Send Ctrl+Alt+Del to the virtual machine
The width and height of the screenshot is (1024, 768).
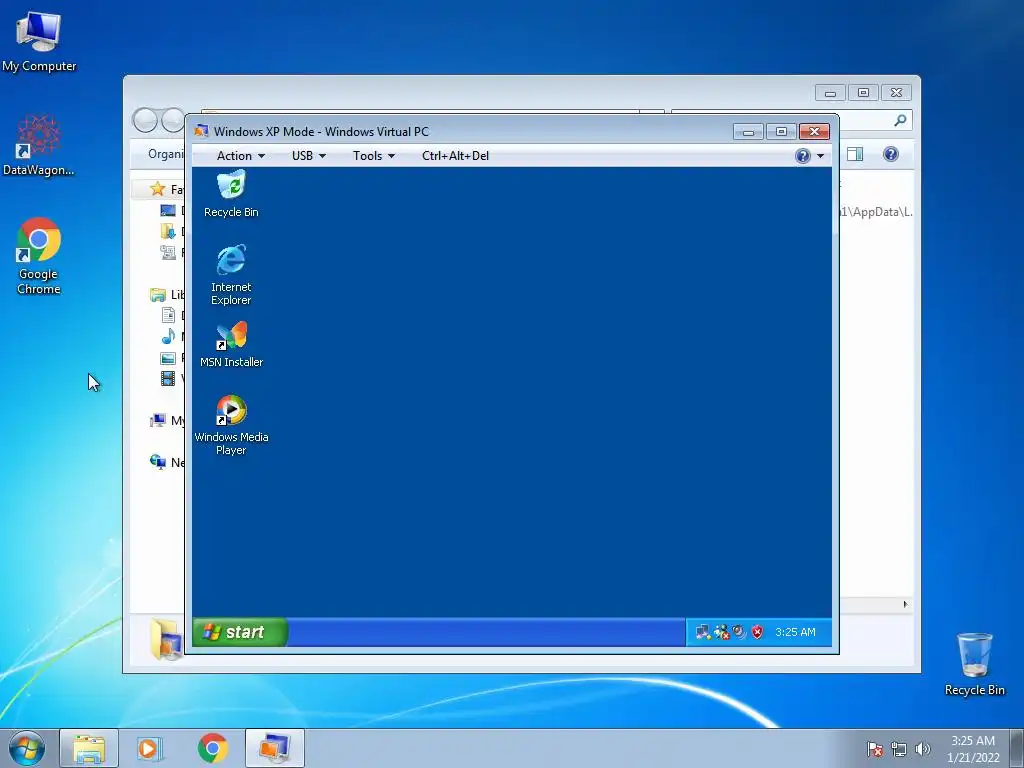click(455, 155)
